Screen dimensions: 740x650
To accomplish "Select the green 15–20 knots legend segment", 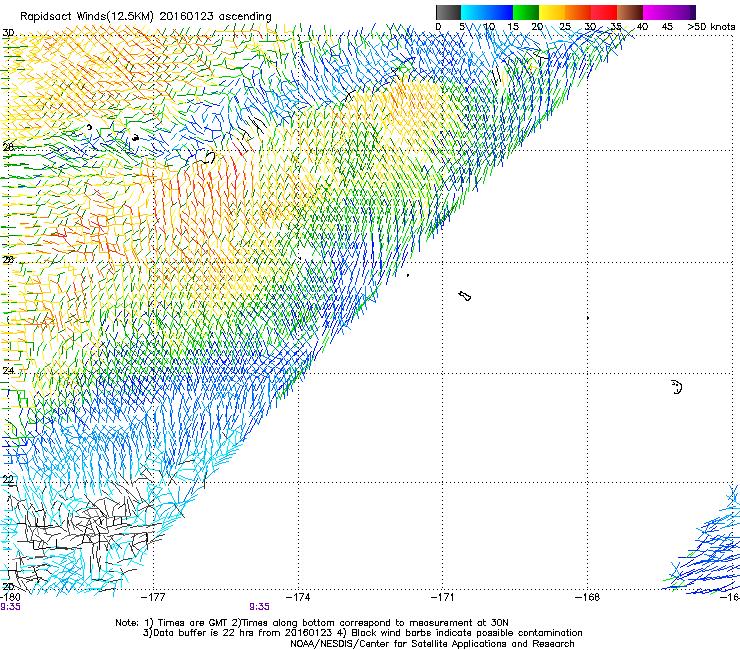I will tap(526, 12).
